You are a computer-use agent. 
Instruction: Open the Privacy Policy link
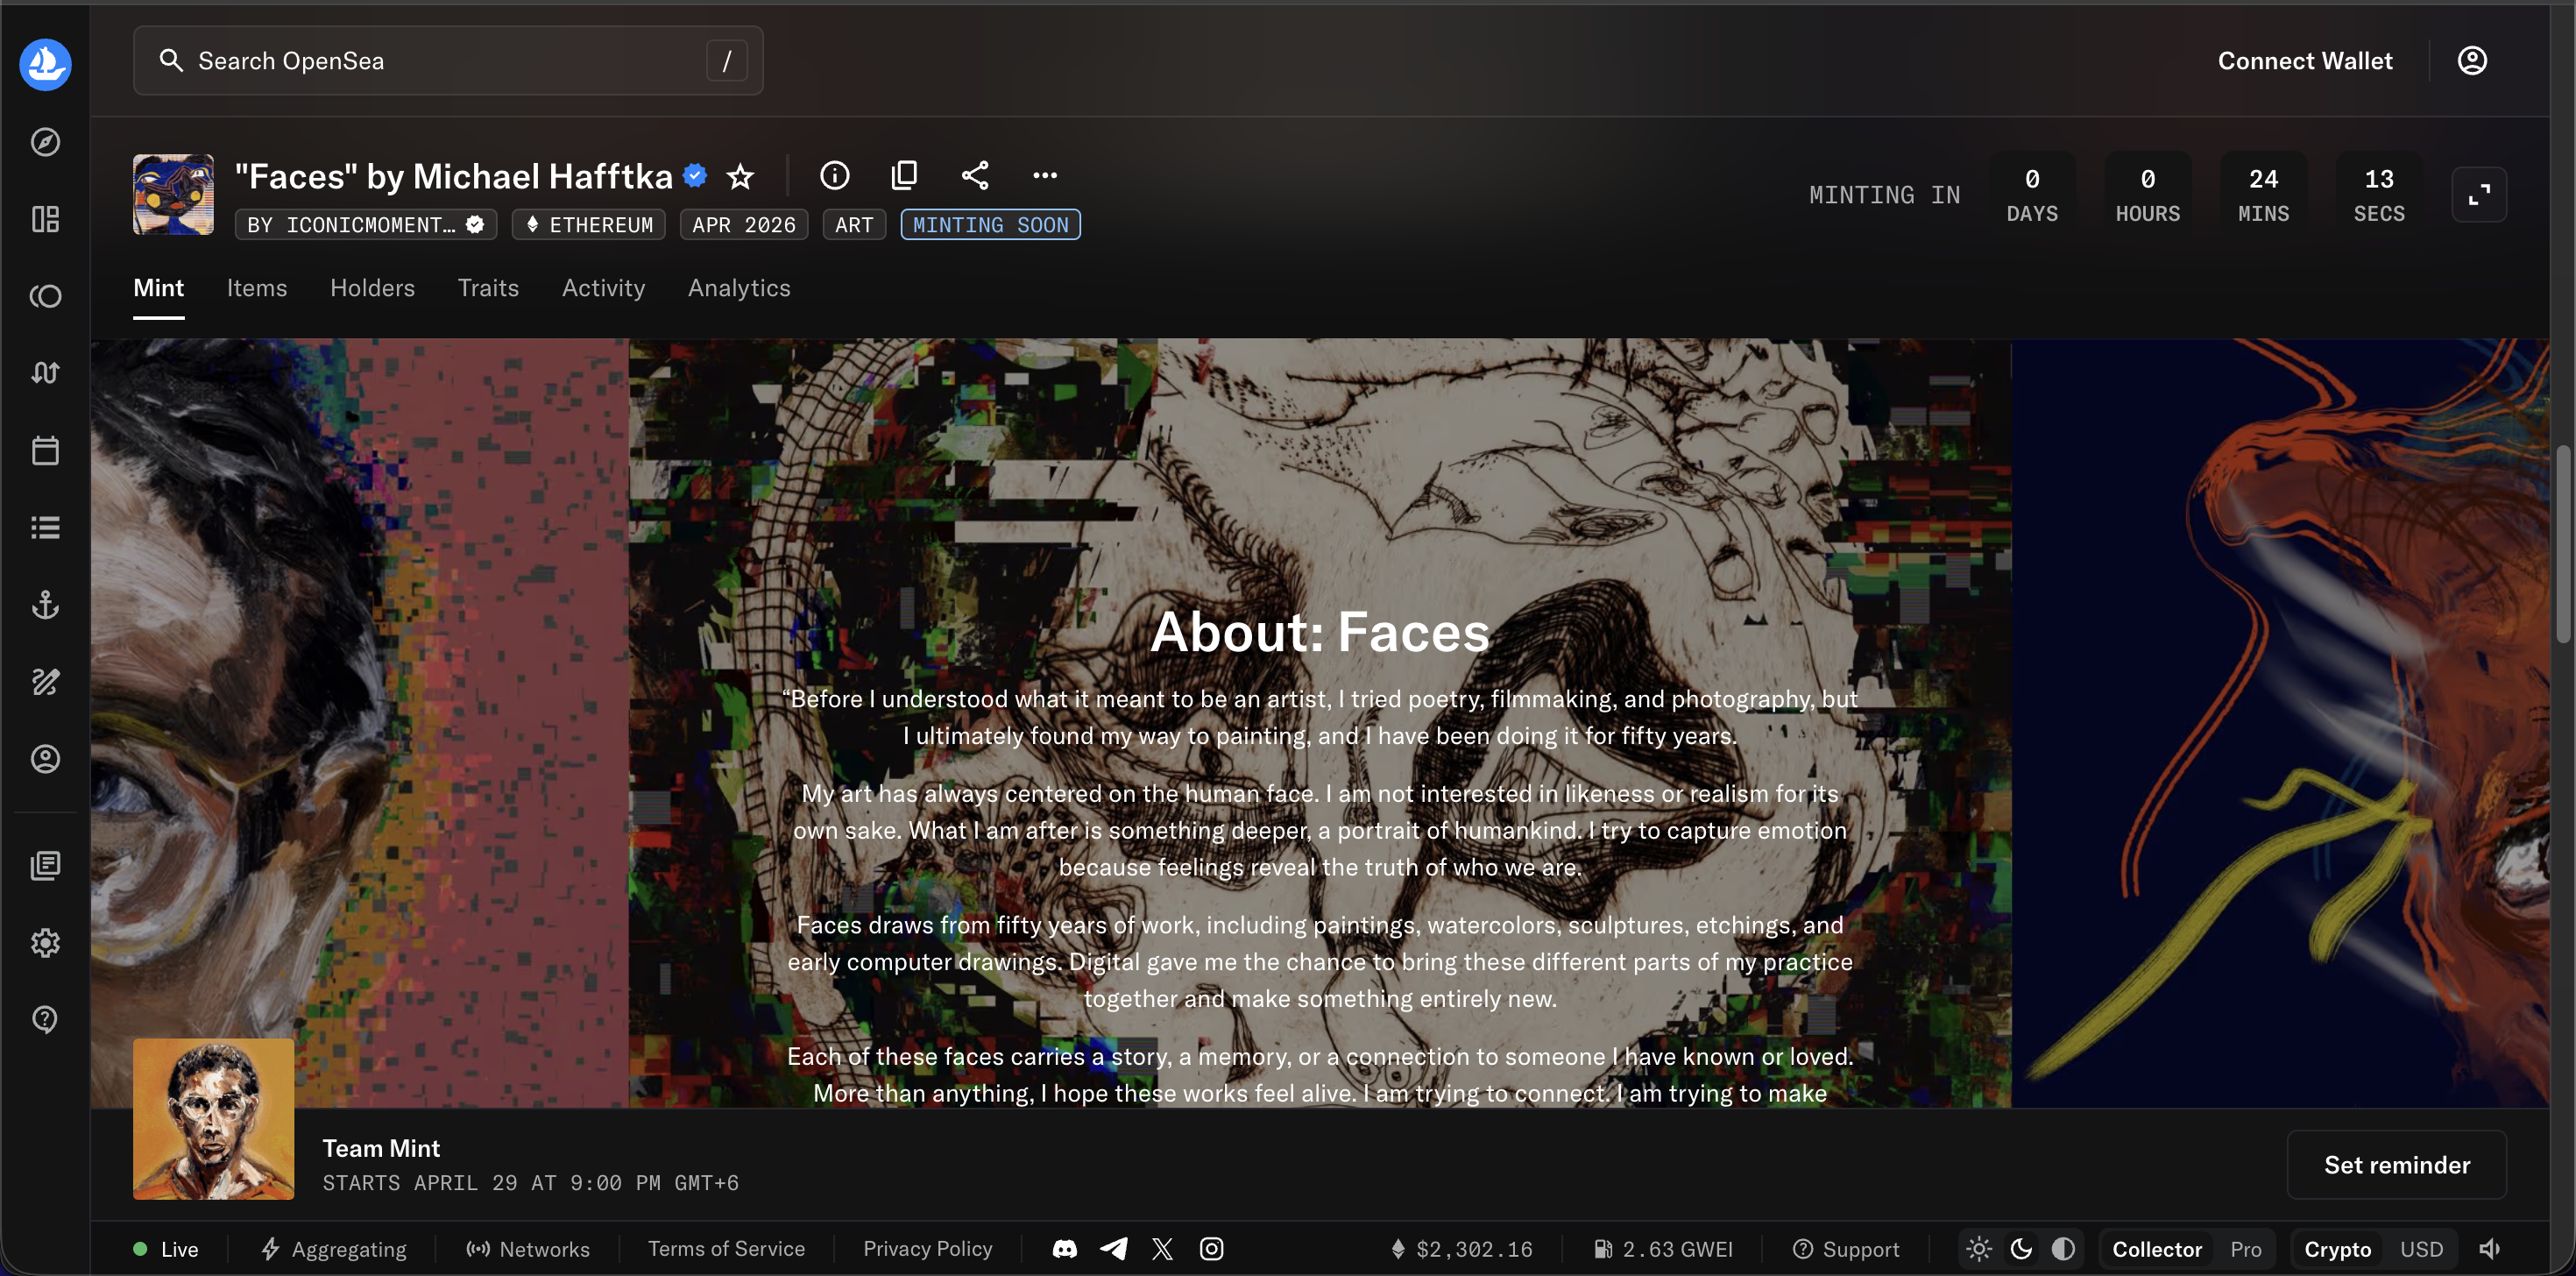coord(928,1249)
